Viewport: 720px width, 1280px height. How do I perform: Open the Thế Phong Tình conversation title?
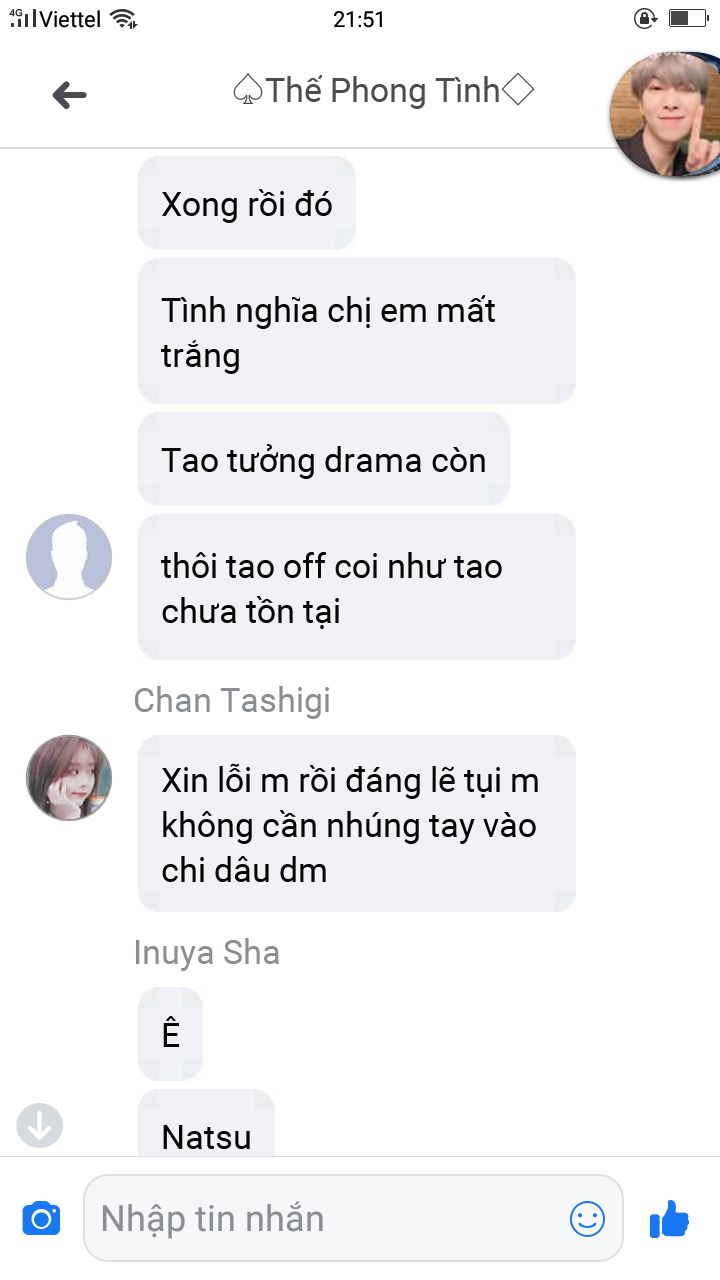click(382, 91)
